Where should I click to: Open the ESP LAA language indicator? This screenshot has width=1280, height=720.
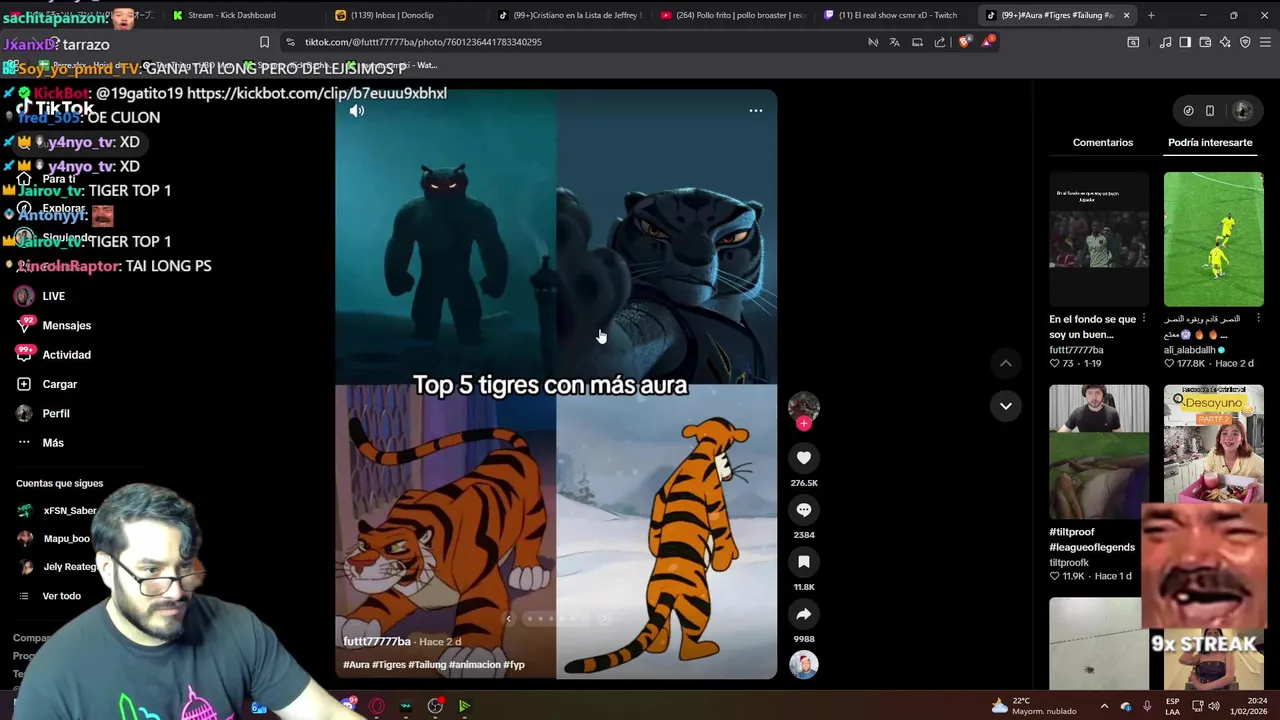1173,707
